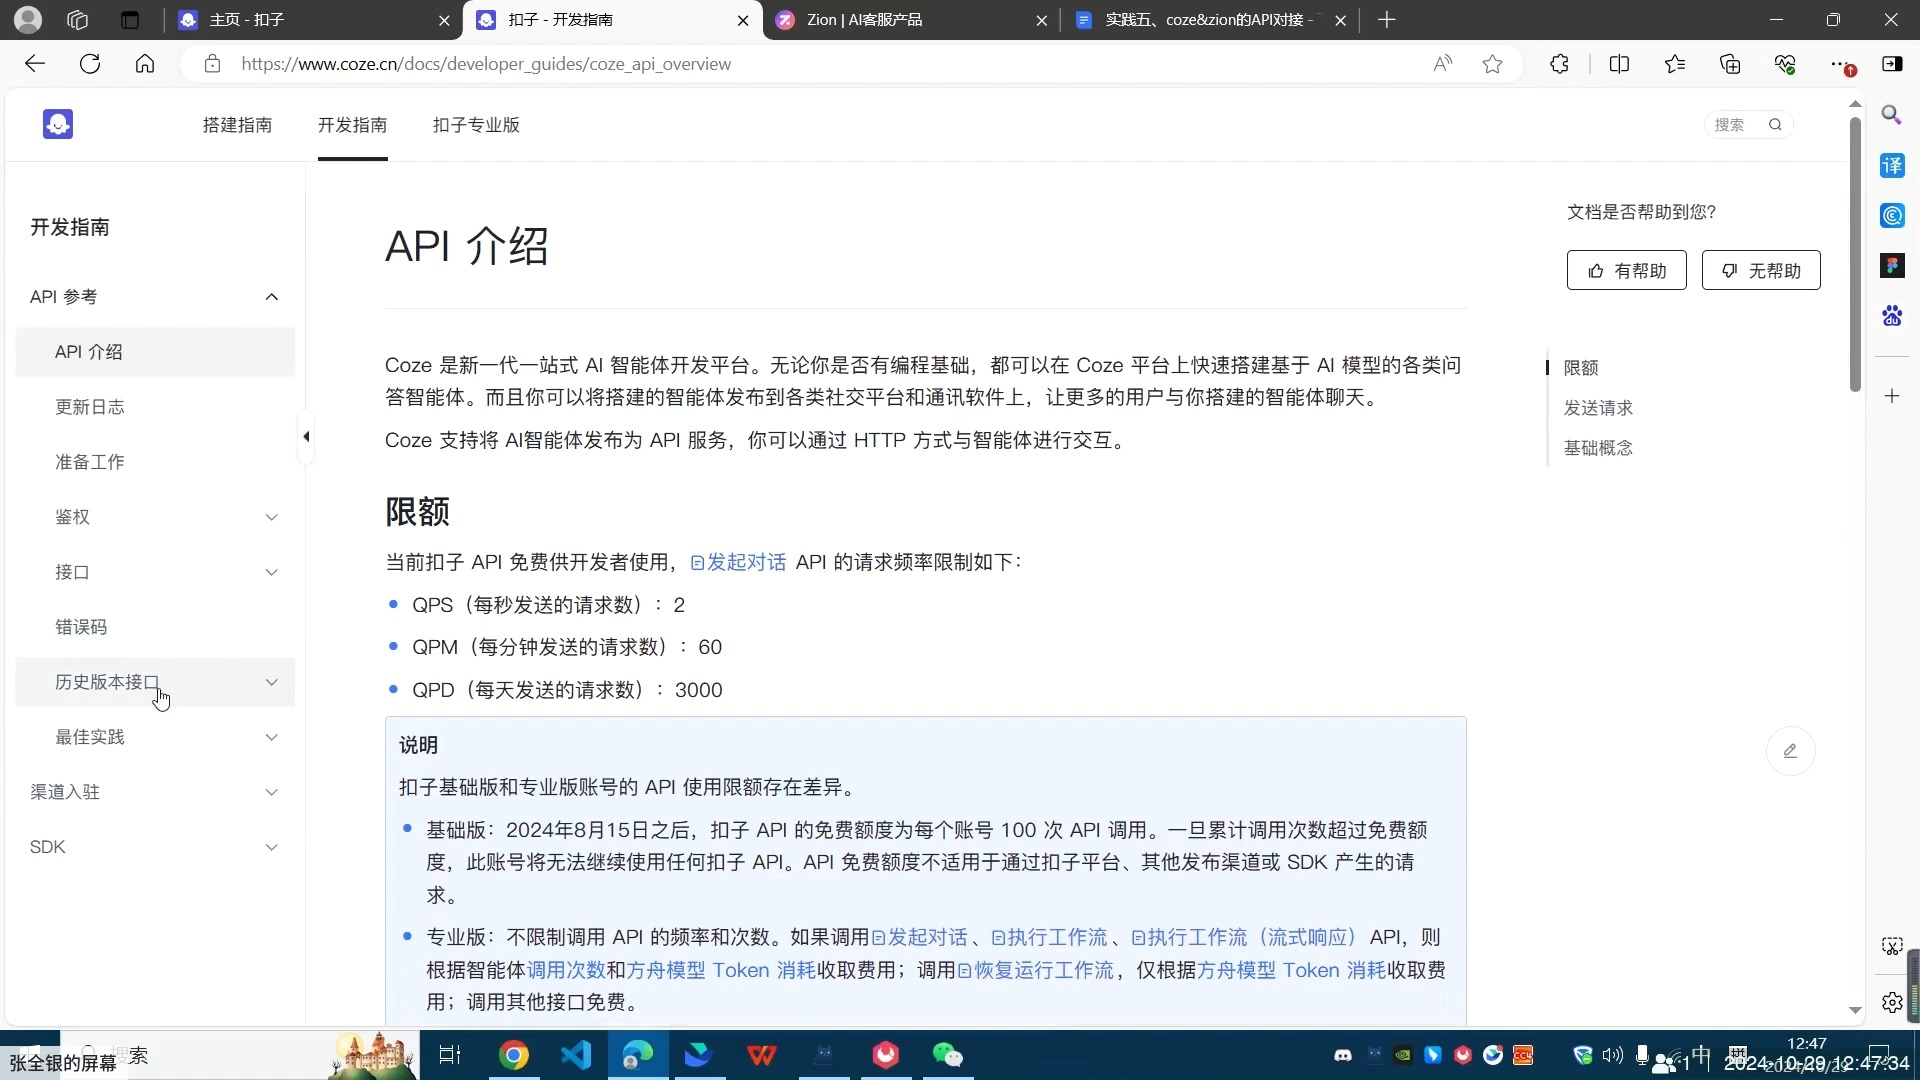Expand the 鉴权 sidebar section
Image resolution: width=1920 pixels, height=1080 pixels.
pyautogui.click(x=271, y=517)
